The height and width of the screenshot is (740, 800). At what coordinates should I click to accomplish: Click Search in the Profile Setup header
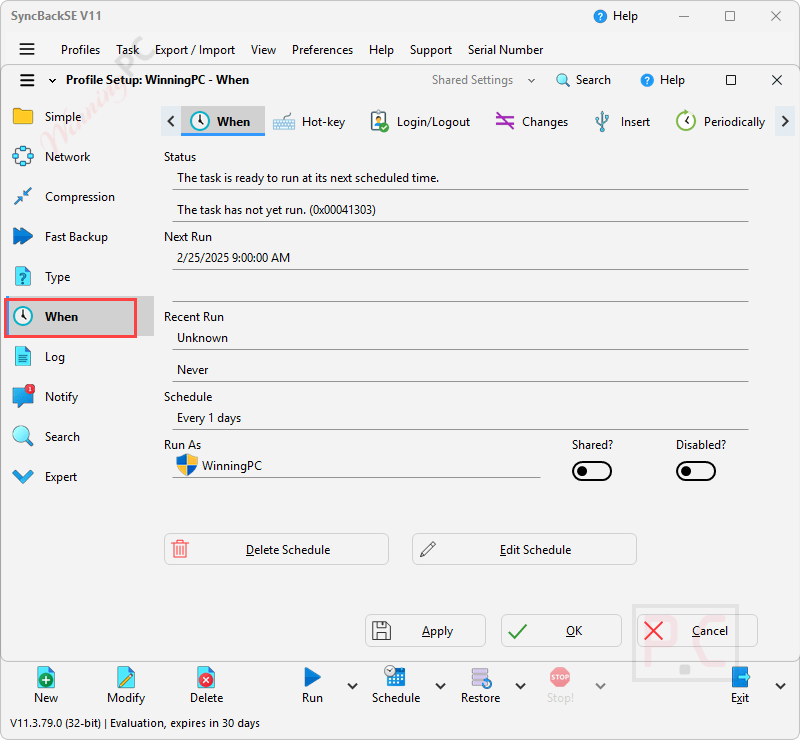click(583, 80)
